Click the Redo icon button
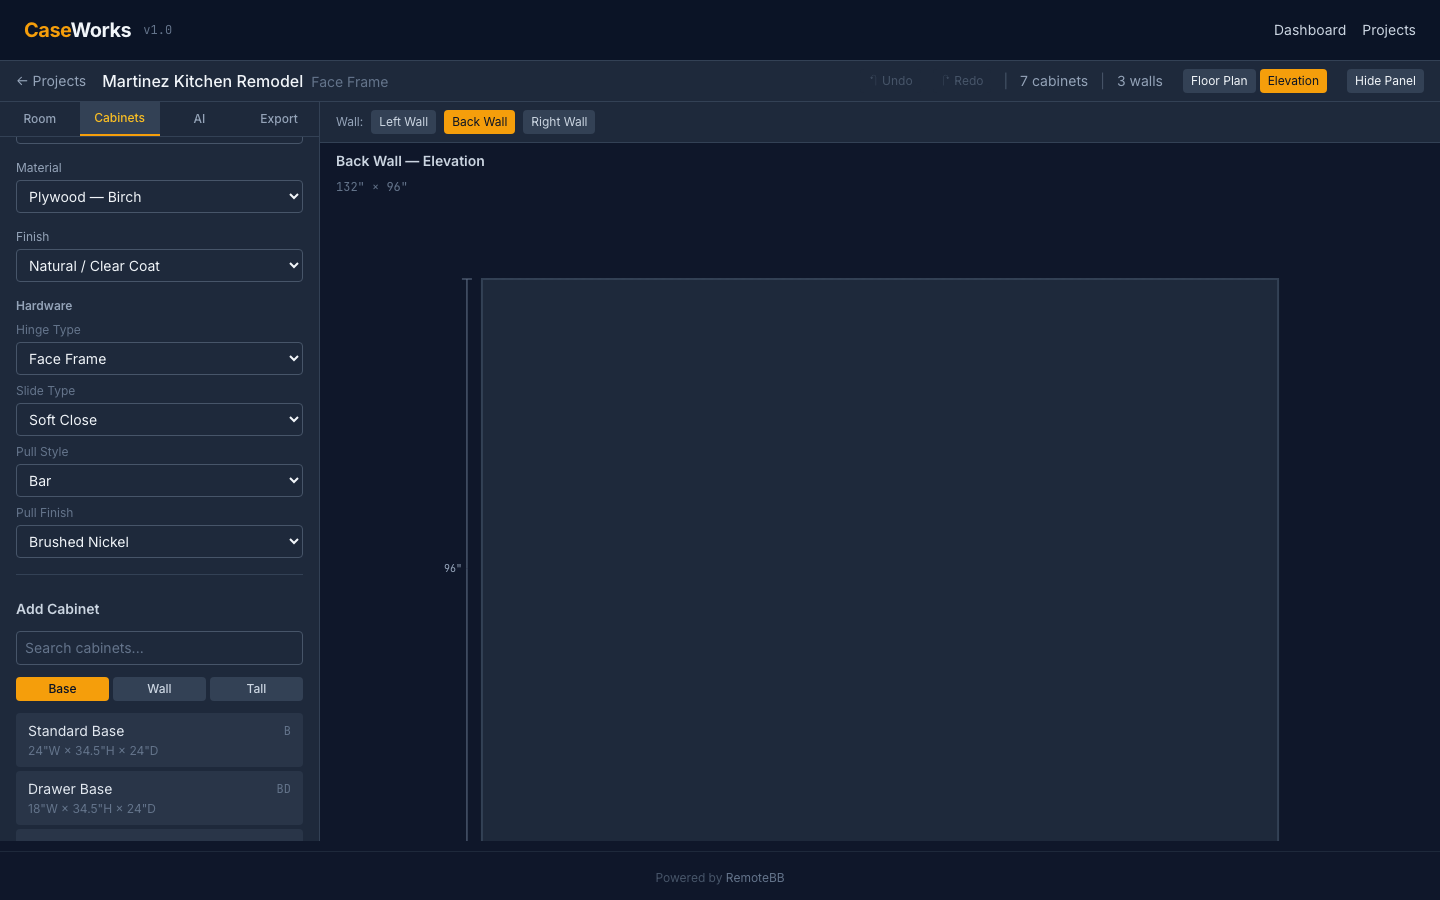The image size is (1440, 900). (962, 81)
